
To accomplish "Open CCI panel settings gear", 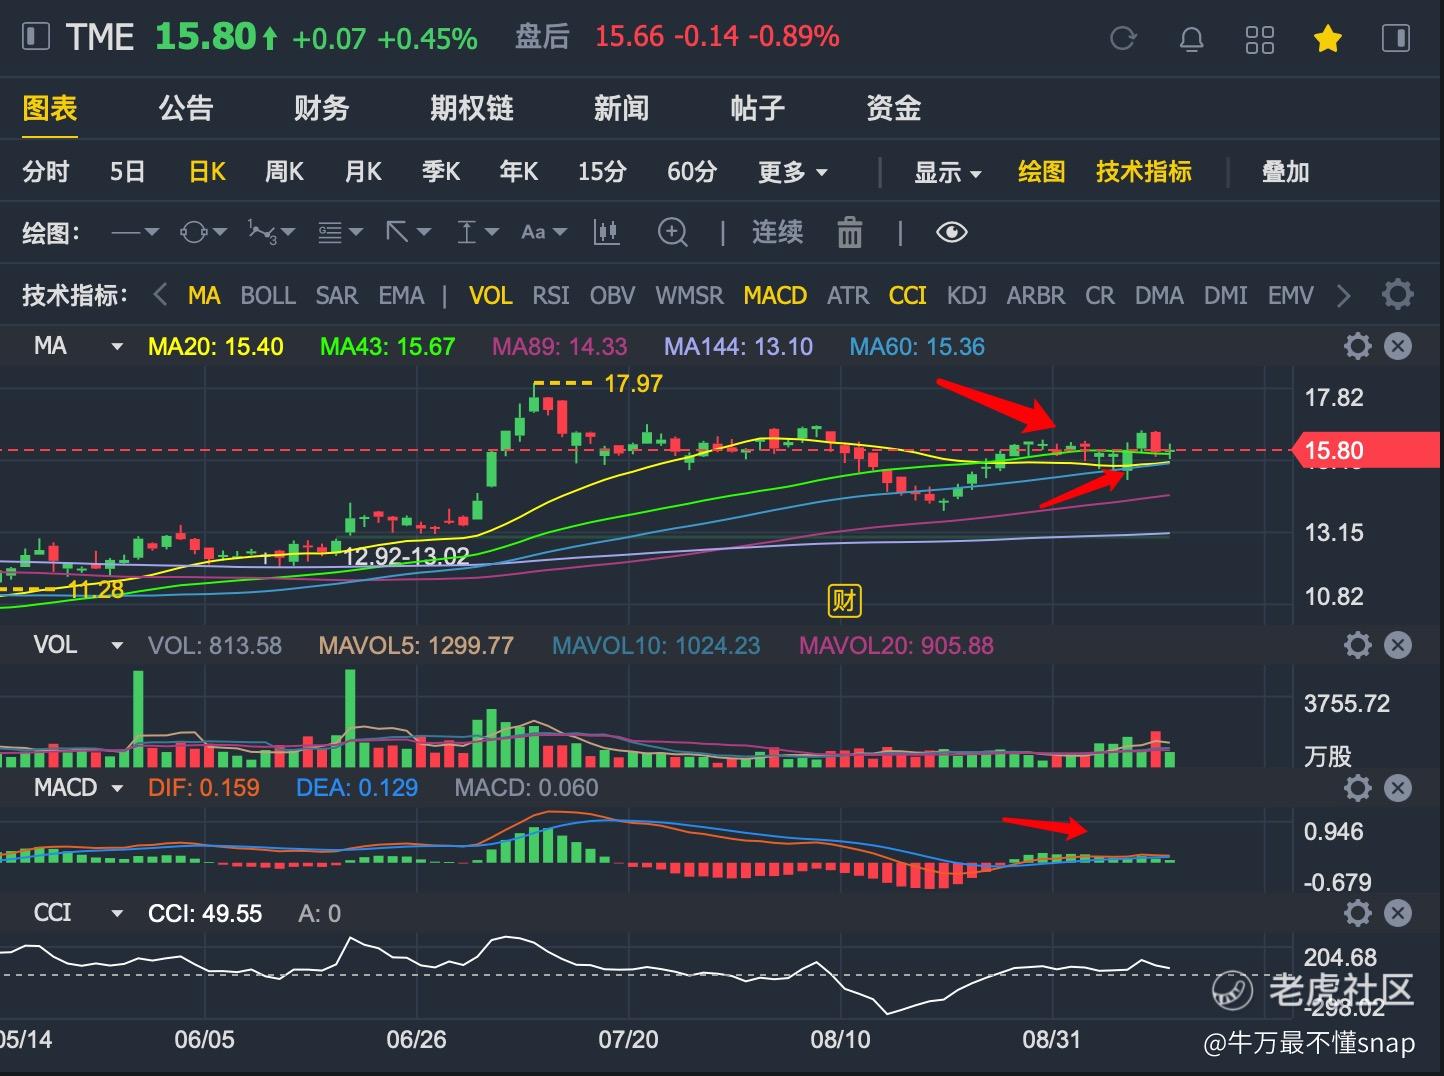I will (1357, 913).
